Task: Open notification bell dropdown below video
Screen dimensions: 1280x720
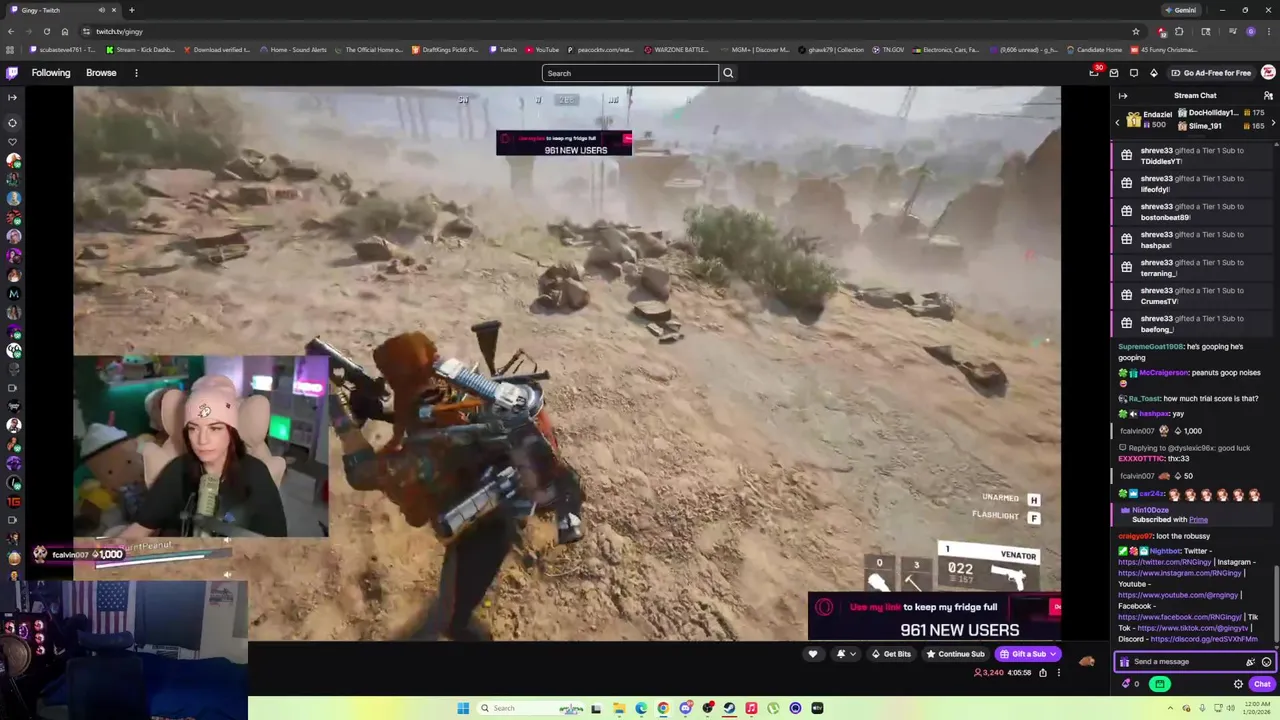Action: [x=846, y=654]
